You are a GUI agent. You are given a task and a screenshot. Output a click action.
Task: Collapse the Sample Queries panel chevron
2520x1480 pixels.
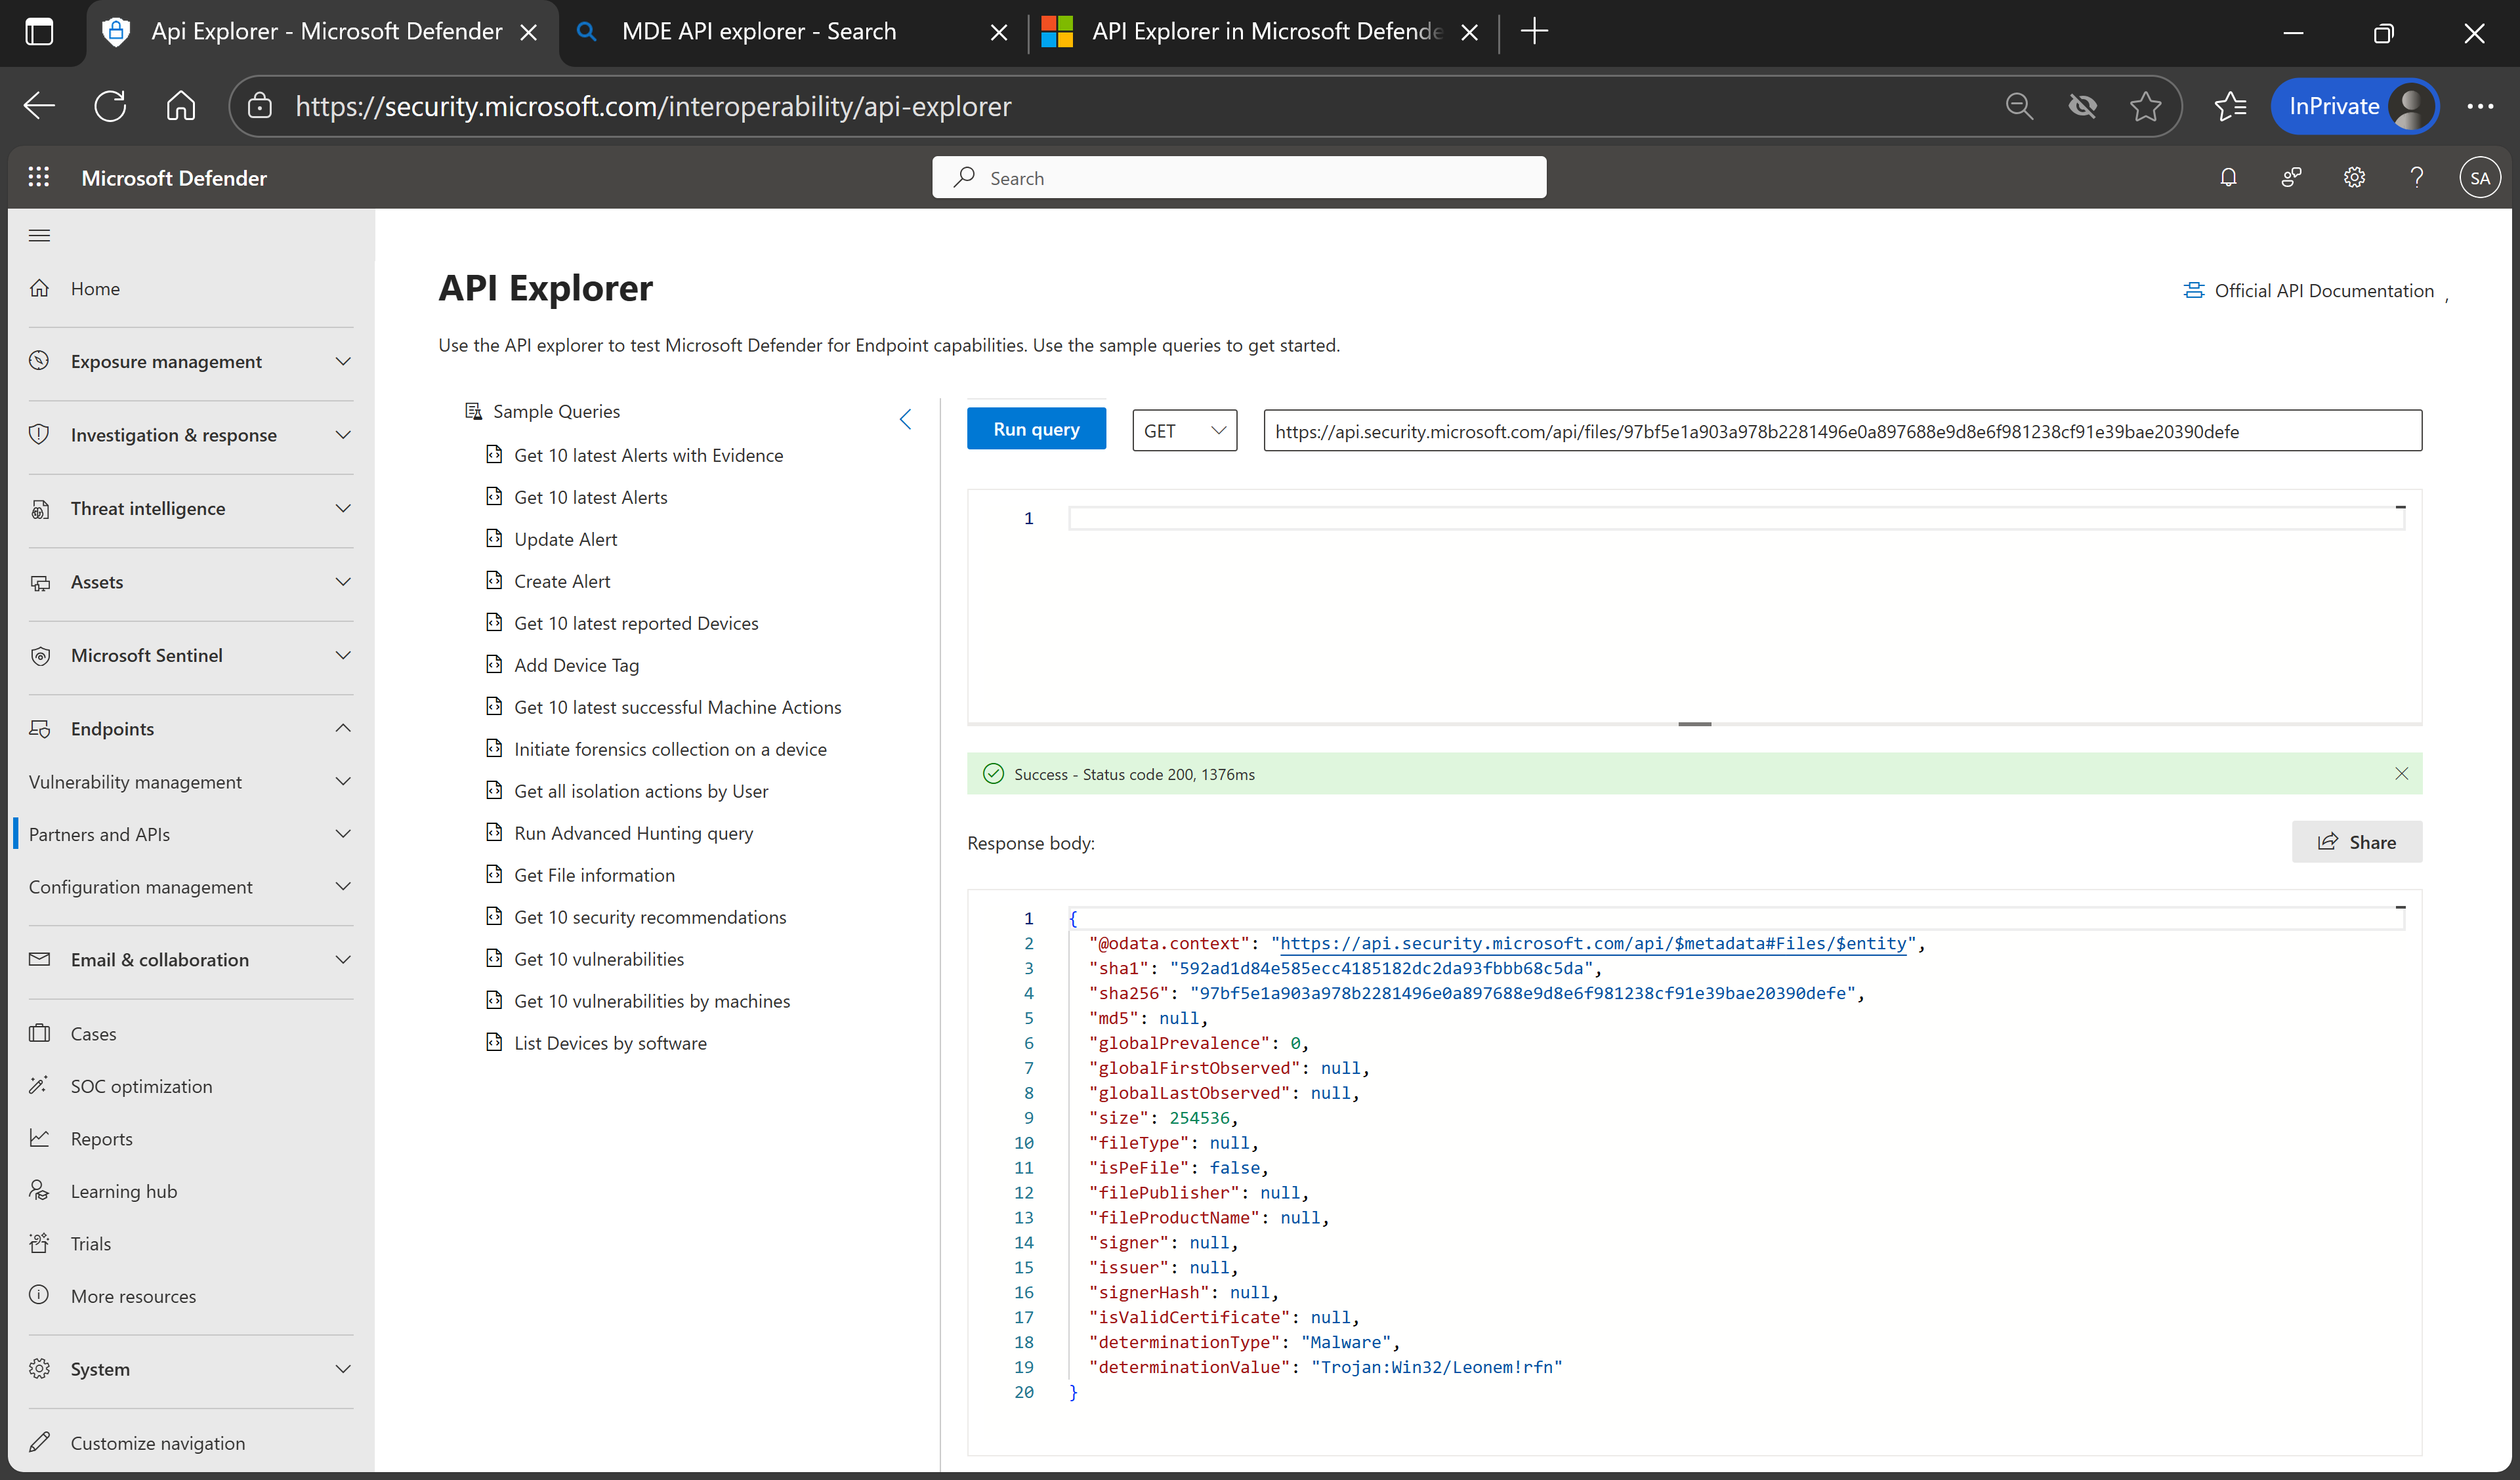pyautogui.click(x=905, y=419)
